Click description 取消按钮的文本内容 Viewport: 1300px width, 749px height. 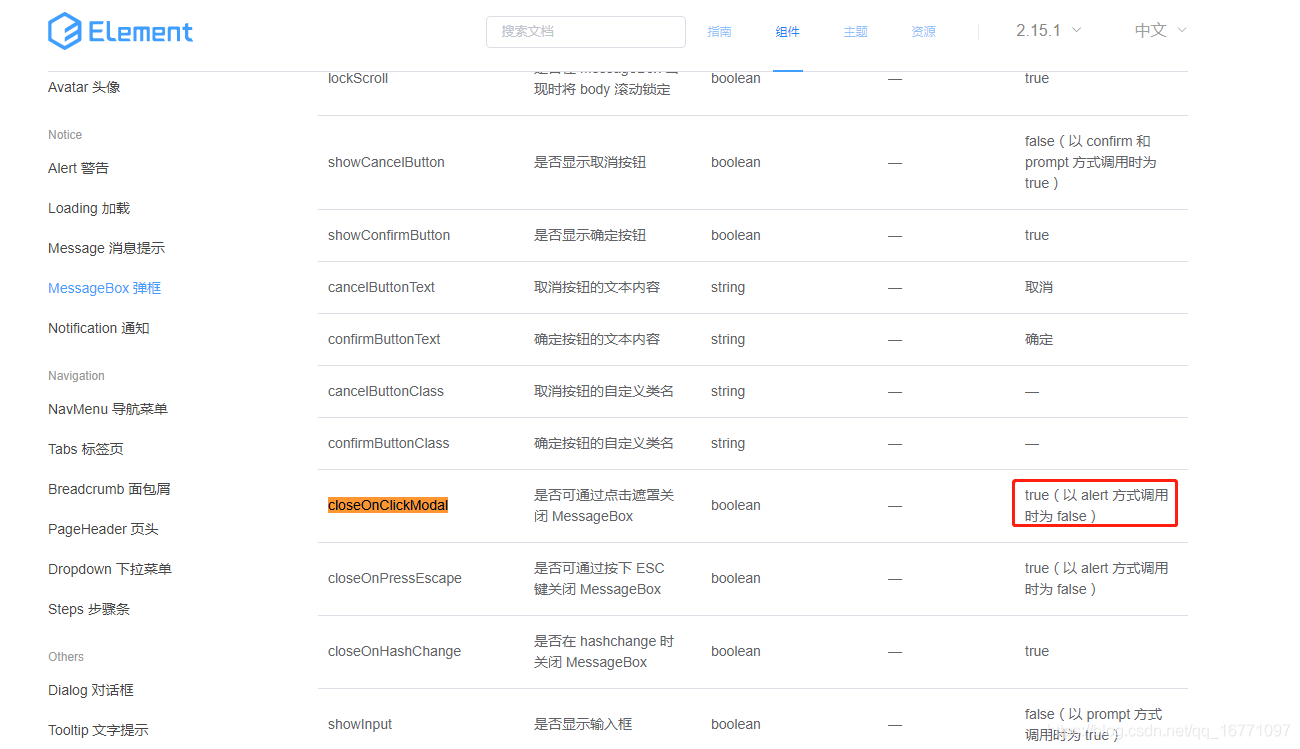tap(597, 287)
